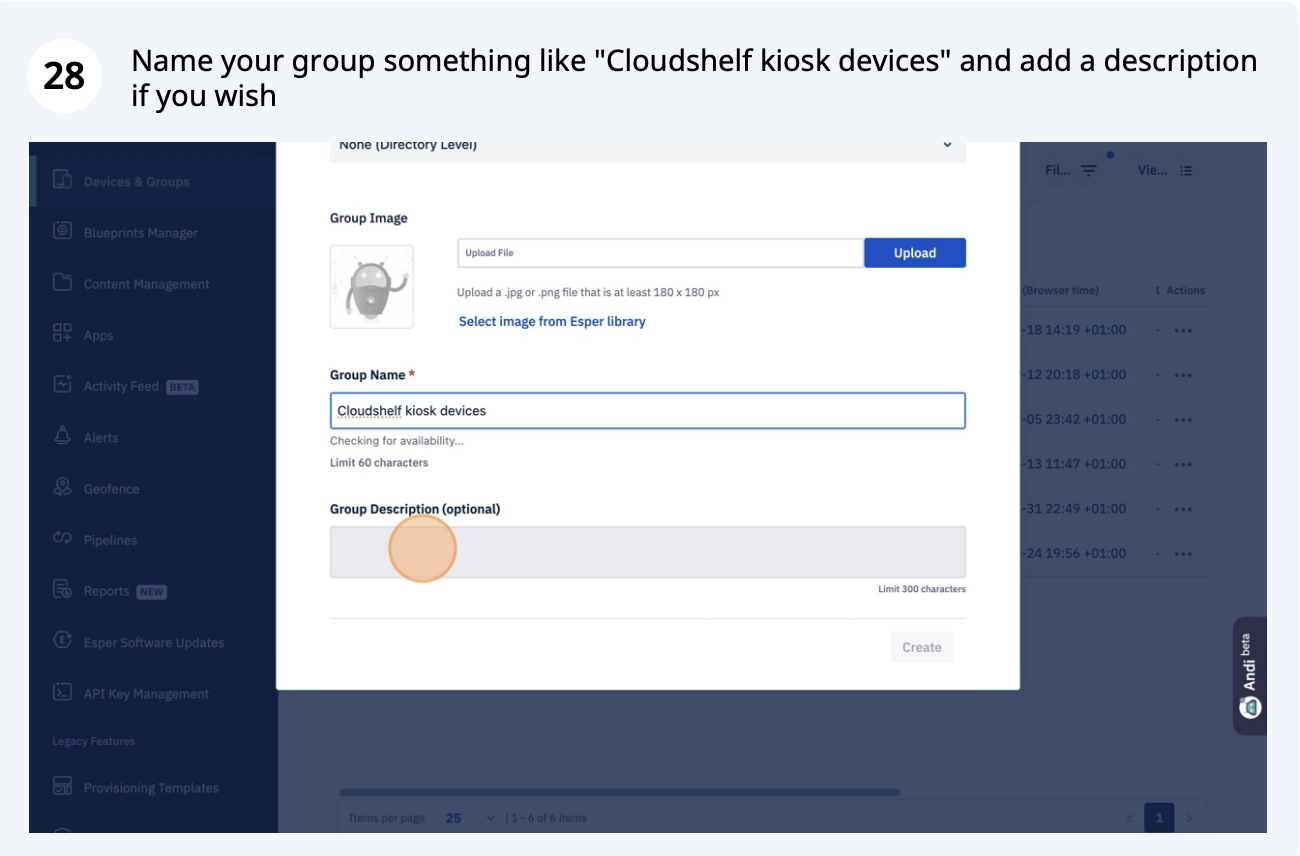The width and height of the screenshot is (1300, 856).
Task: Click the Pipelines icon
Action: click(x=63, y=539)
